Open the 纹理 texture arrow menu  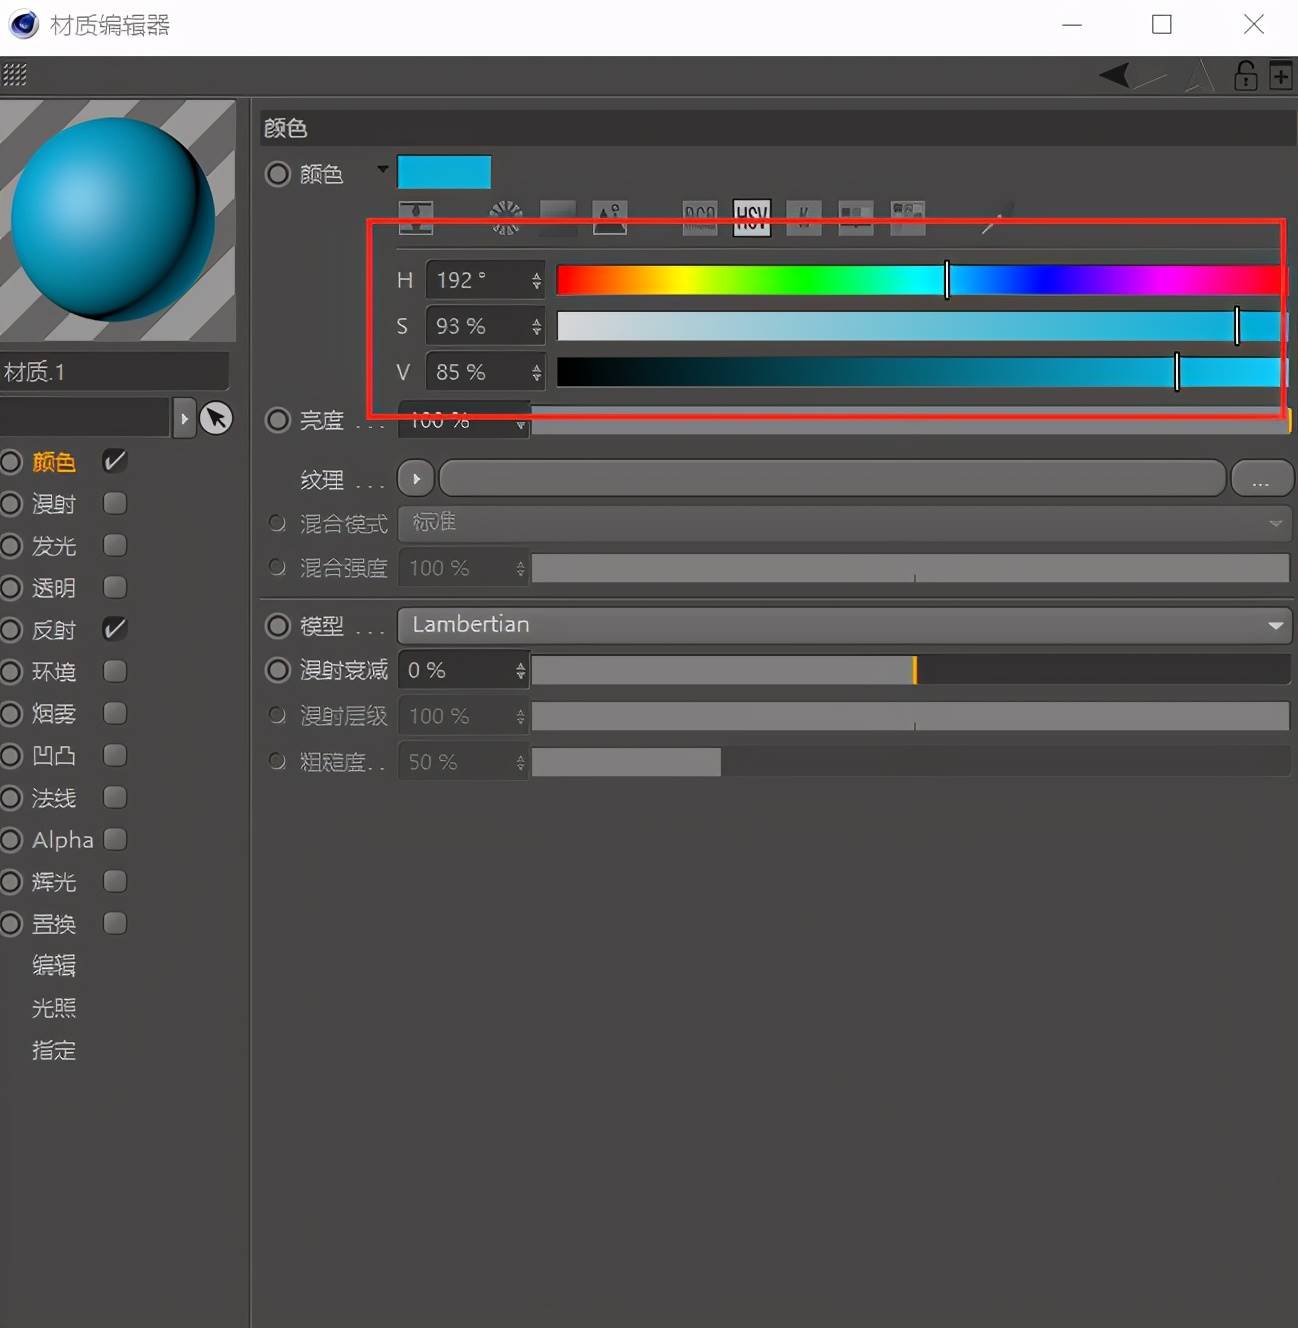coord(416,479)
